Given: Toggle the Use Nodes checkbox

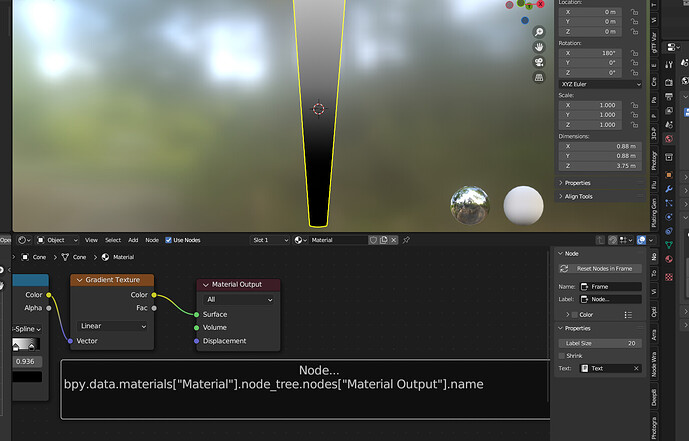Looking at the screenshot, I should pos(168,240).
